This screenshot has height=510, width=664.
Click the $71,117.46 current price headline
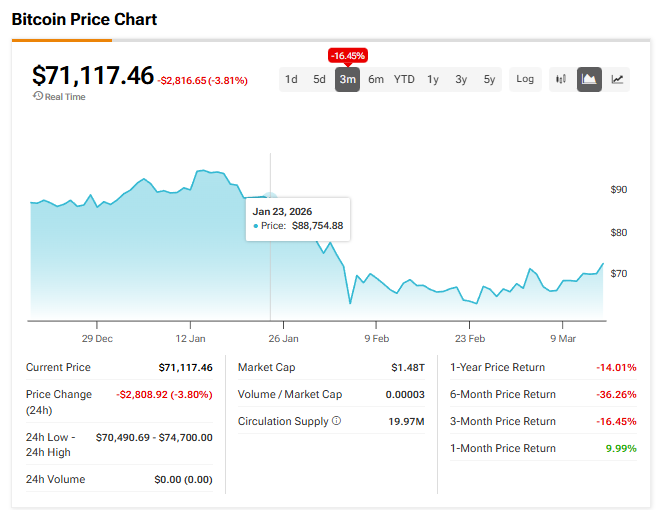93,75
